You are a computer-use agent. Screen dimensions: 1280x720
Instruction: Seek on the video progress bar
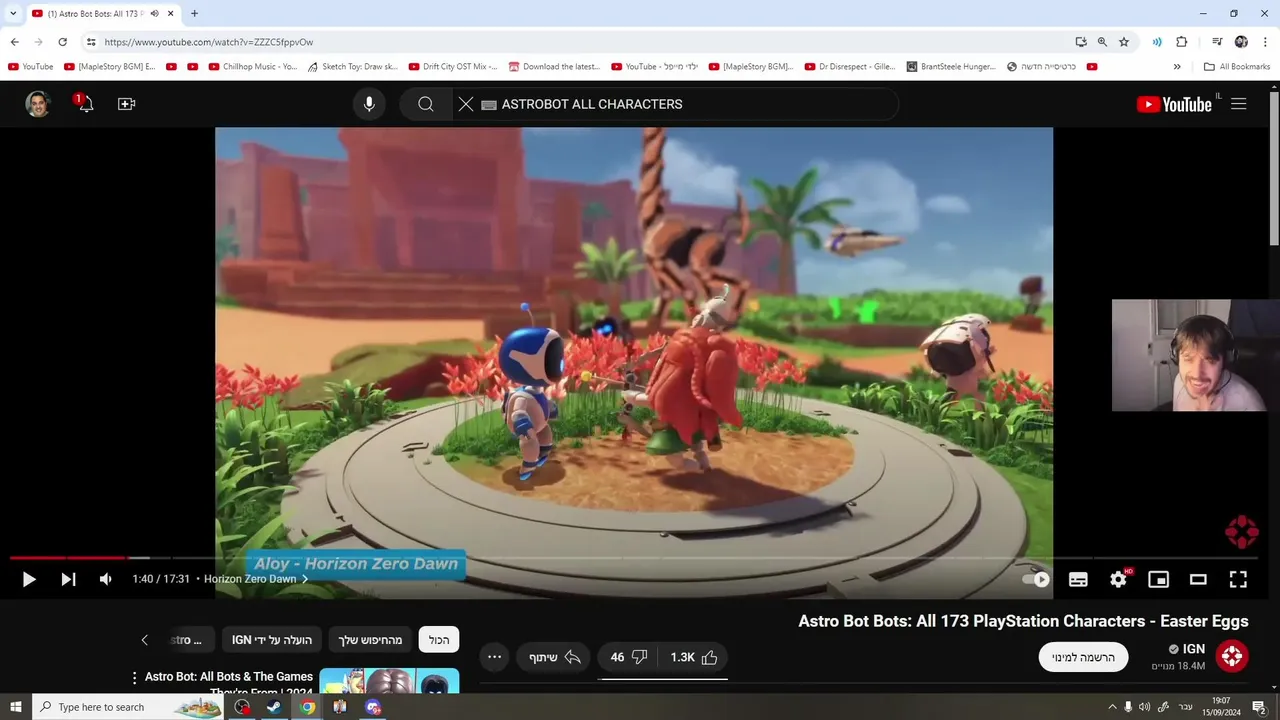(634, 557)
